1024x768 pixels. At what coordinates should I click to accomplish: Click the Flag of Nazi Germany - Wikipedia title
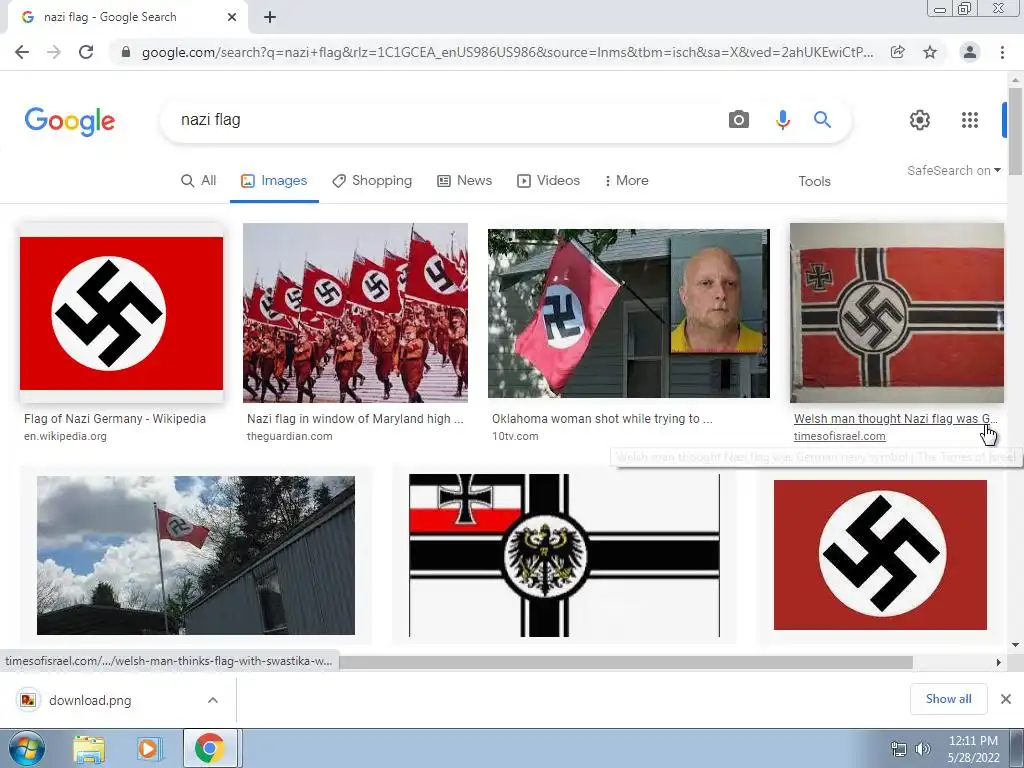tap(115, 419)
